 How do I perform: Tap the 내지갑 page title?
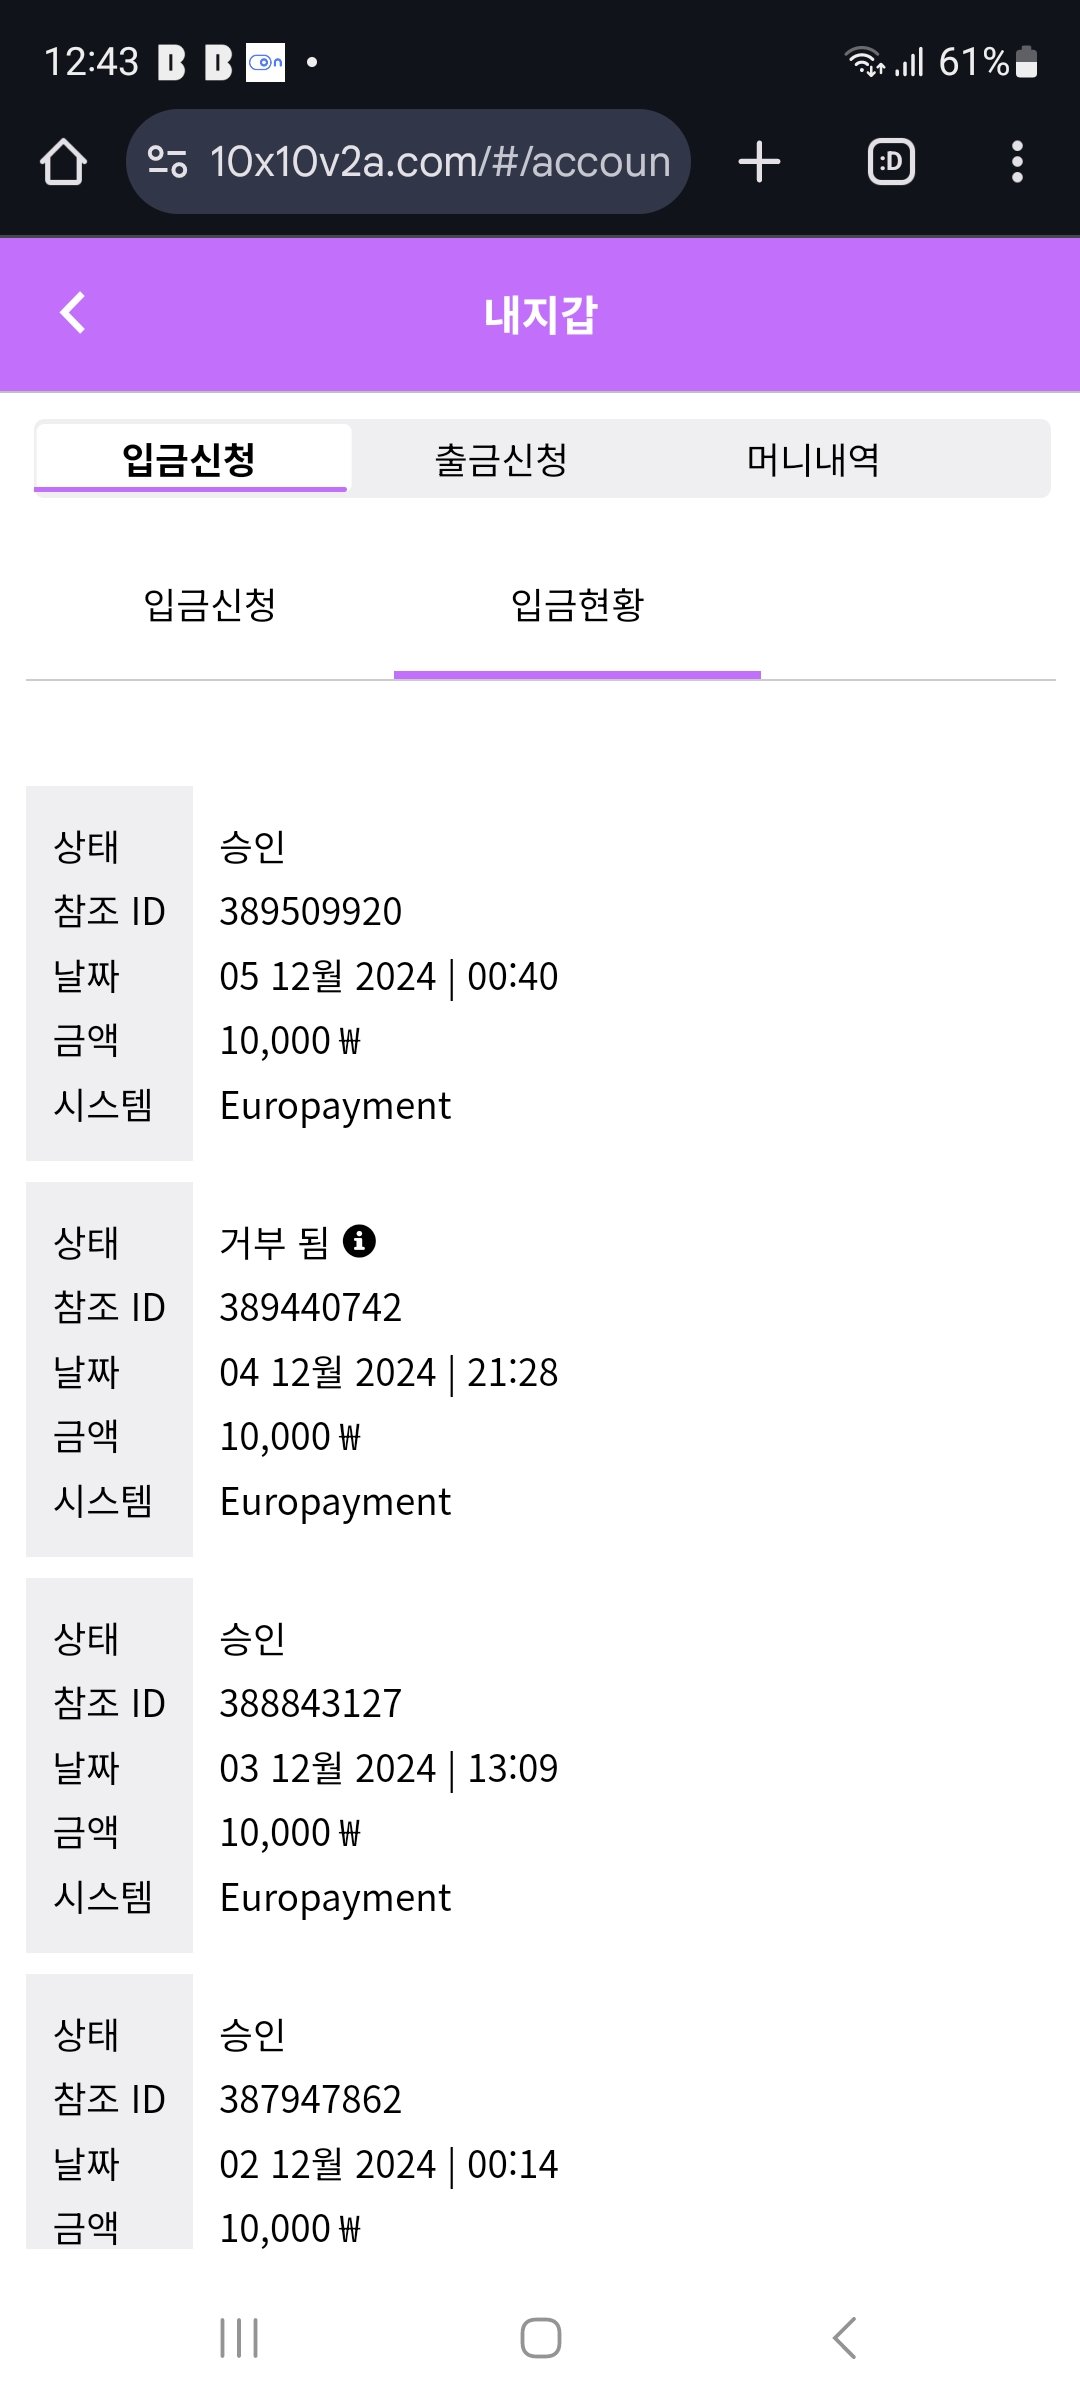pyautogui.click(x=540, y=315)
